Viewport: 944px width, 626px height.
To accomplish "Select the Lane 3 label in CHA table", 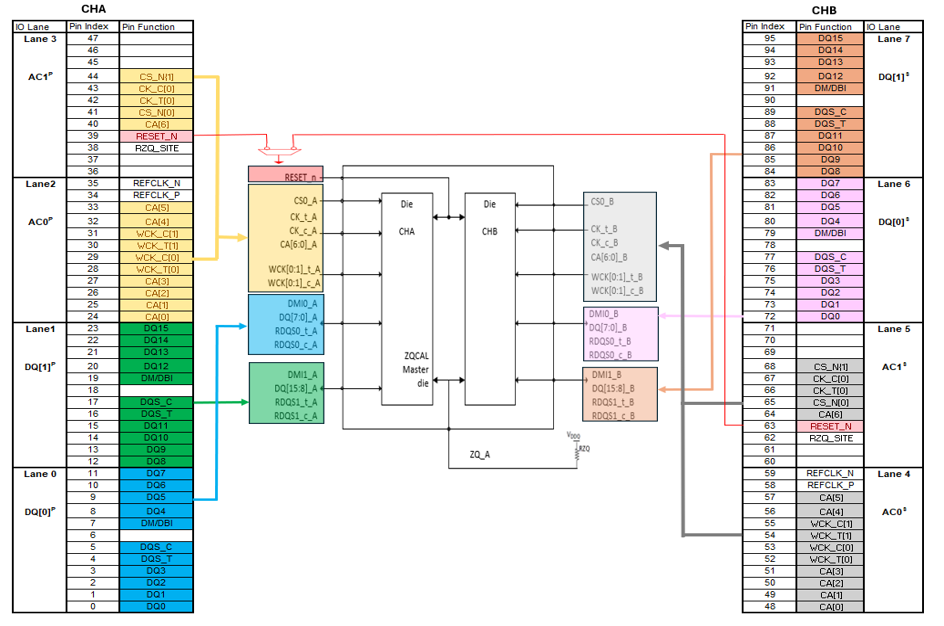I will coord(40,39).
